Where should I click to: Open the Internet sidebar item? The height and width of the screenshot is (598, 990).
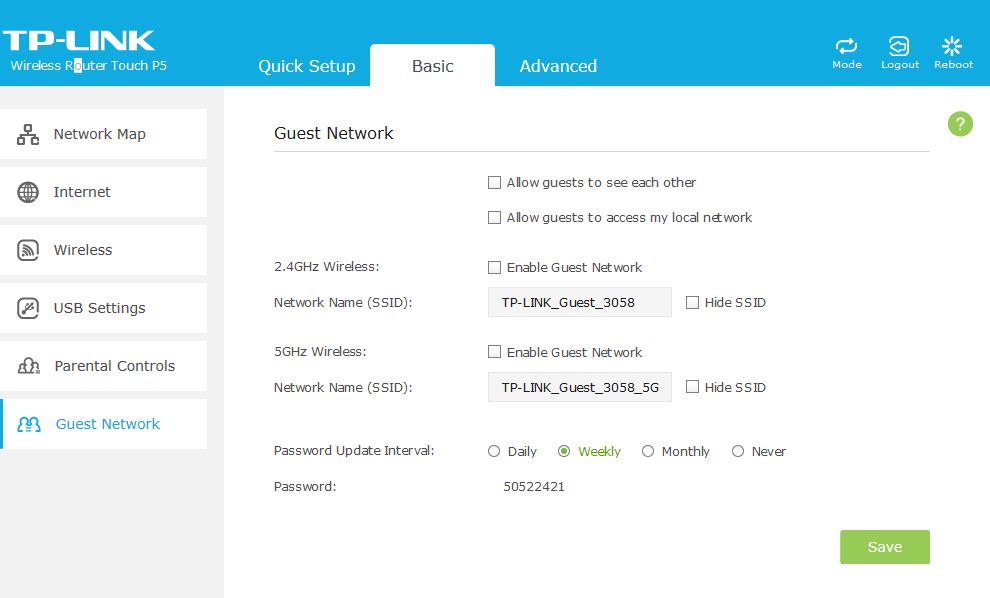[104, 192]
